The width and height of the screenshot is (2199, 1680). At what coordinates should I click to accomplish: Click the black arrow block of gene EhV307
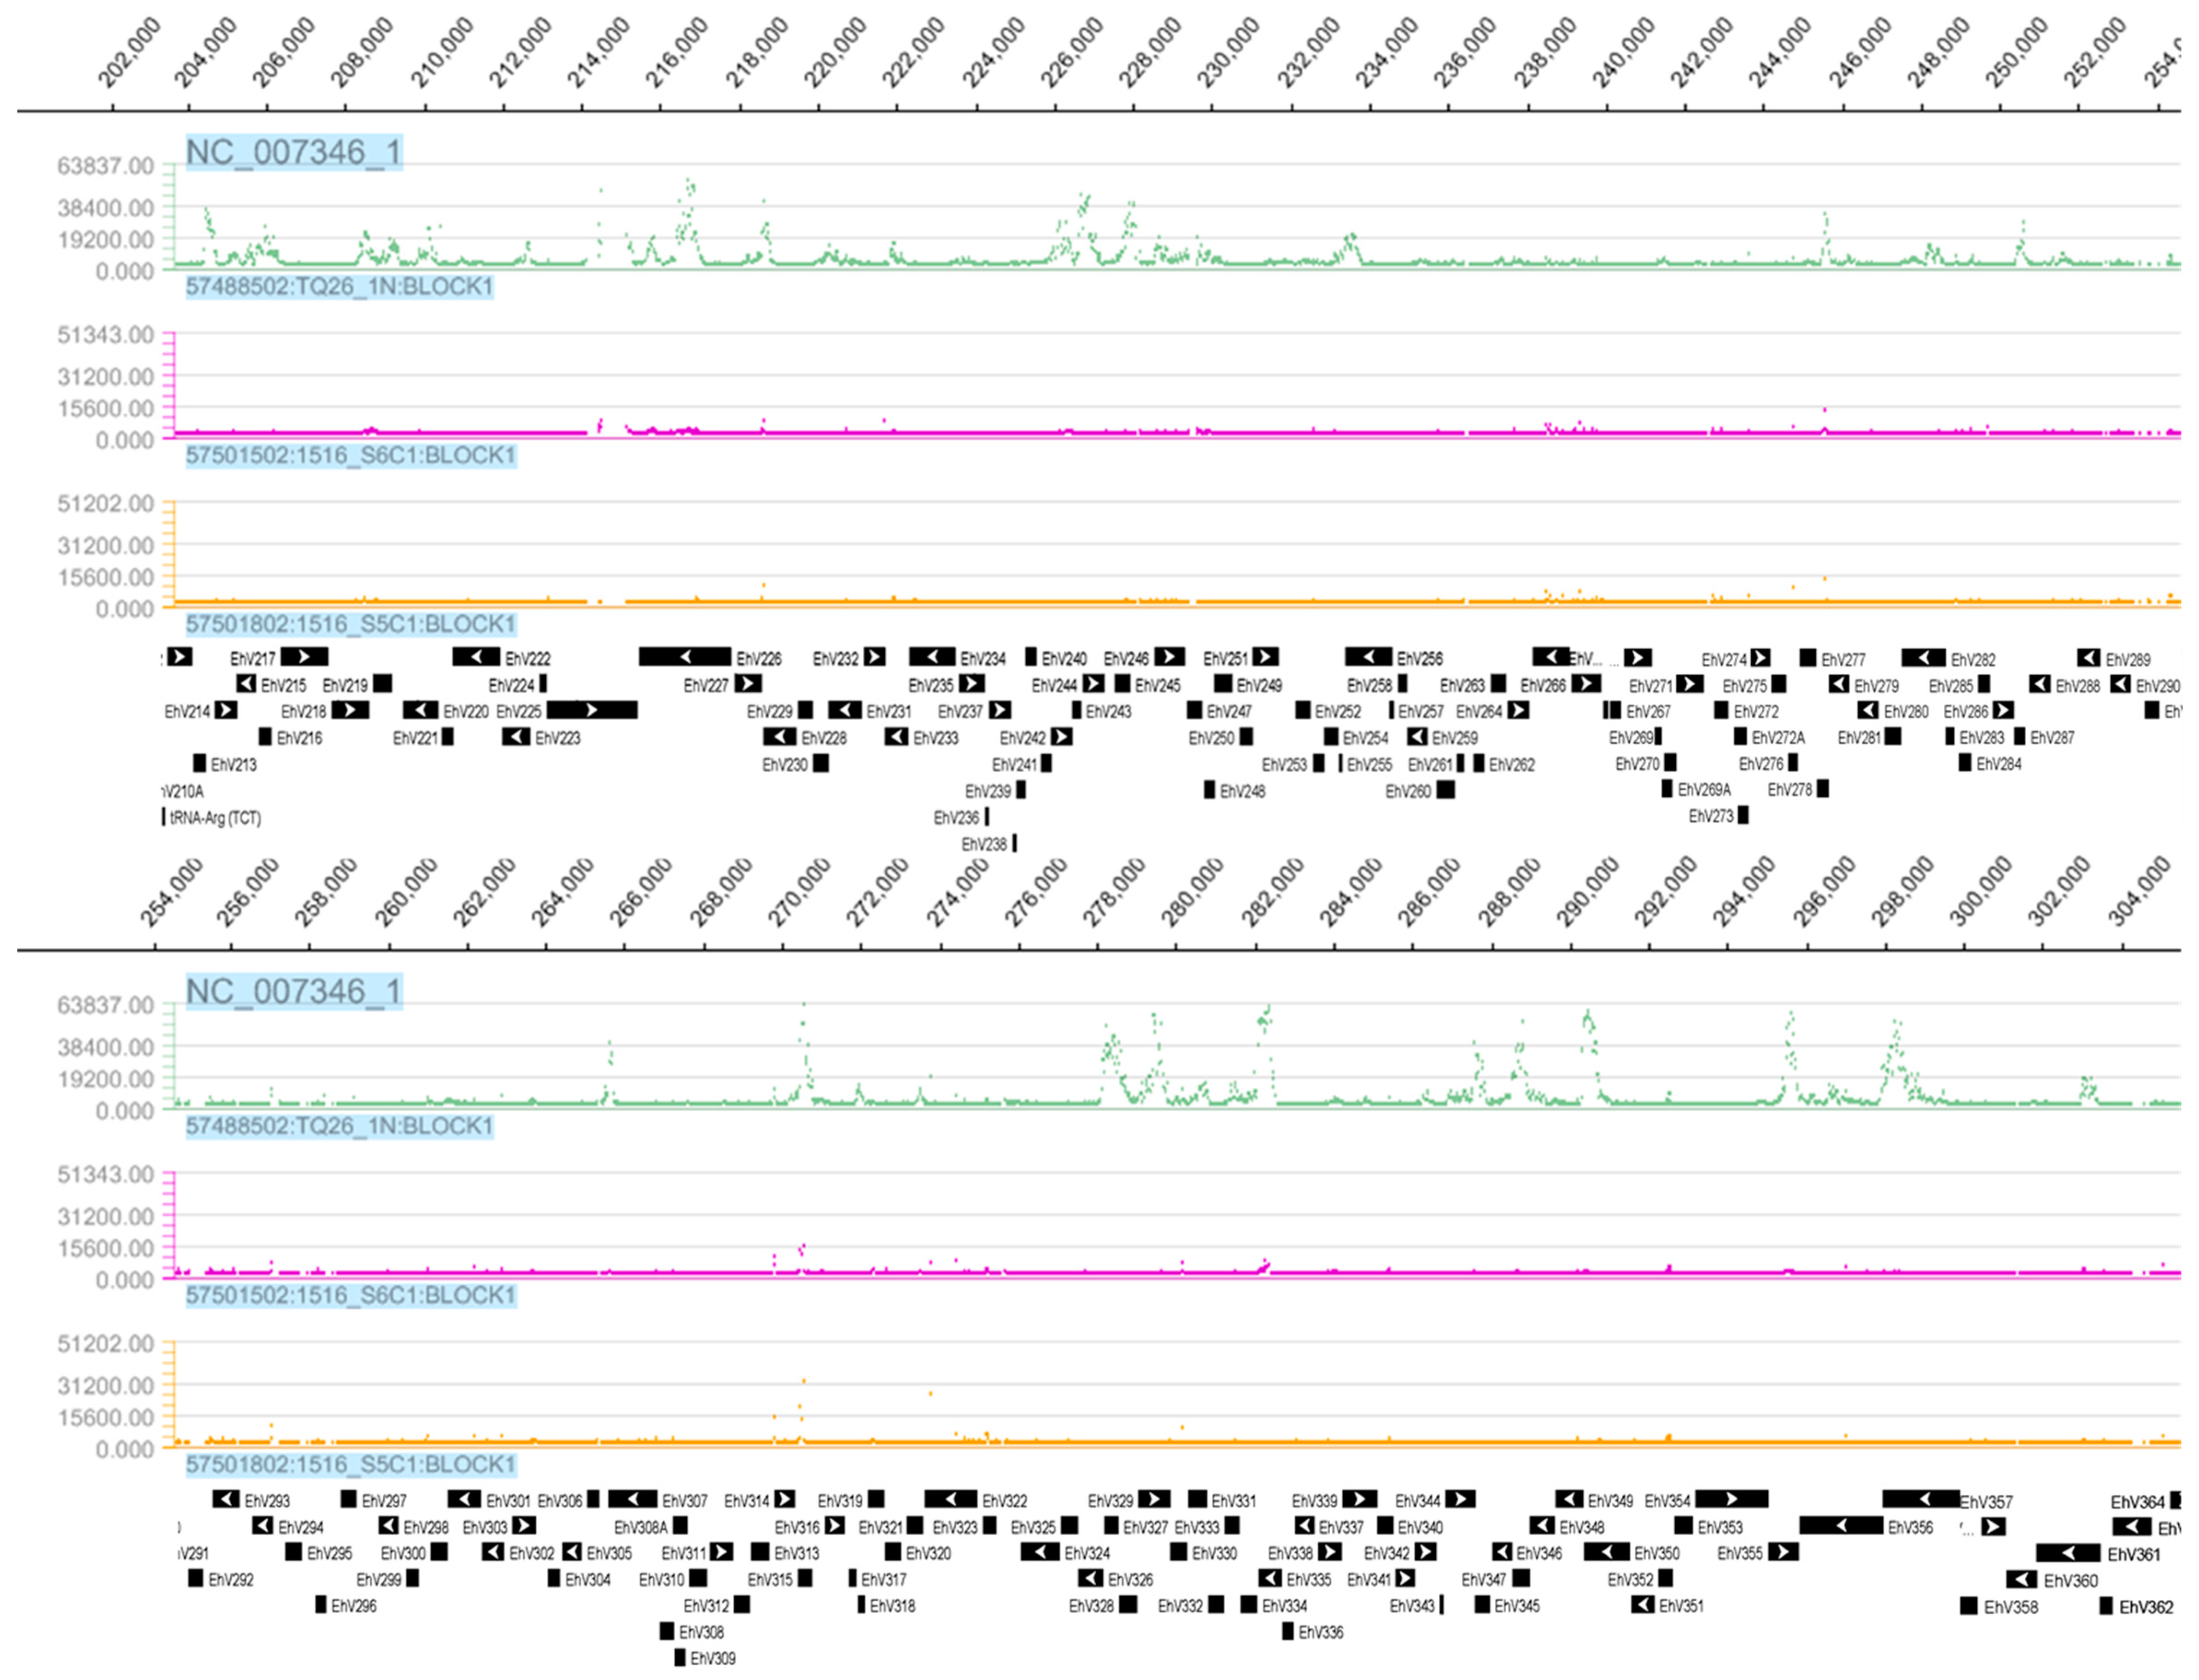(x=632, y=1499)
